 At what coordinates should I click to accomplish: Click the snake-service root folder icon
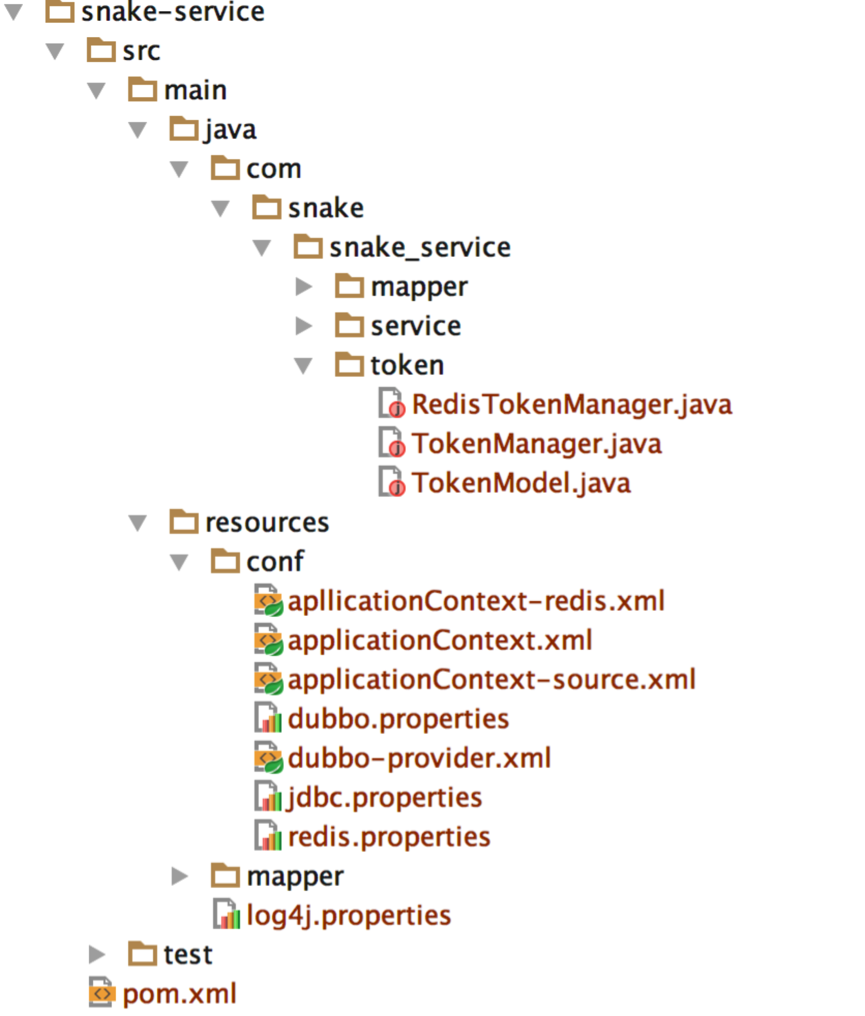[60, 11]
